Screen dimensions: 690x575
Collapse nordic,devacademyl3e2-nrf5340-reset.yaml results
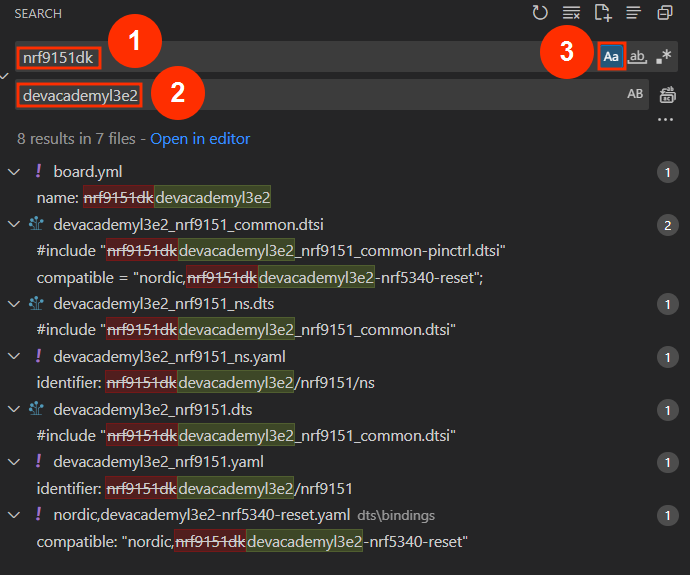tap(14, 515)
